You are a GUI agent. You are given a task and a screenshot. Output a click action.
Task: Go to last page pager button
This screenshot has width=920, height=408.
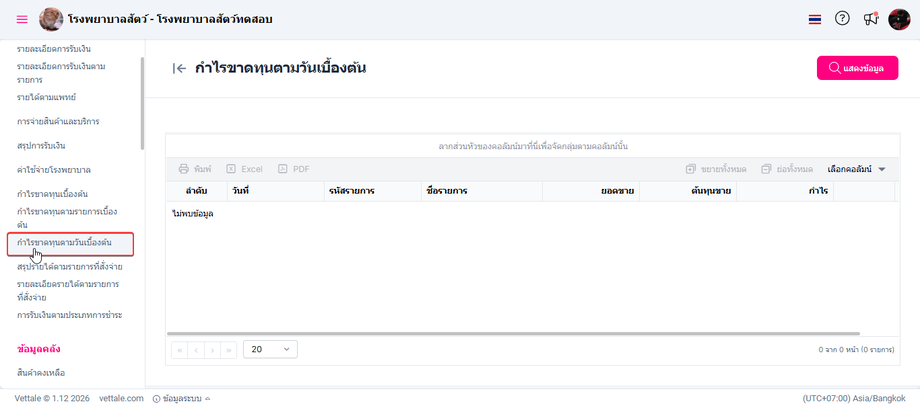coord(228,350)
